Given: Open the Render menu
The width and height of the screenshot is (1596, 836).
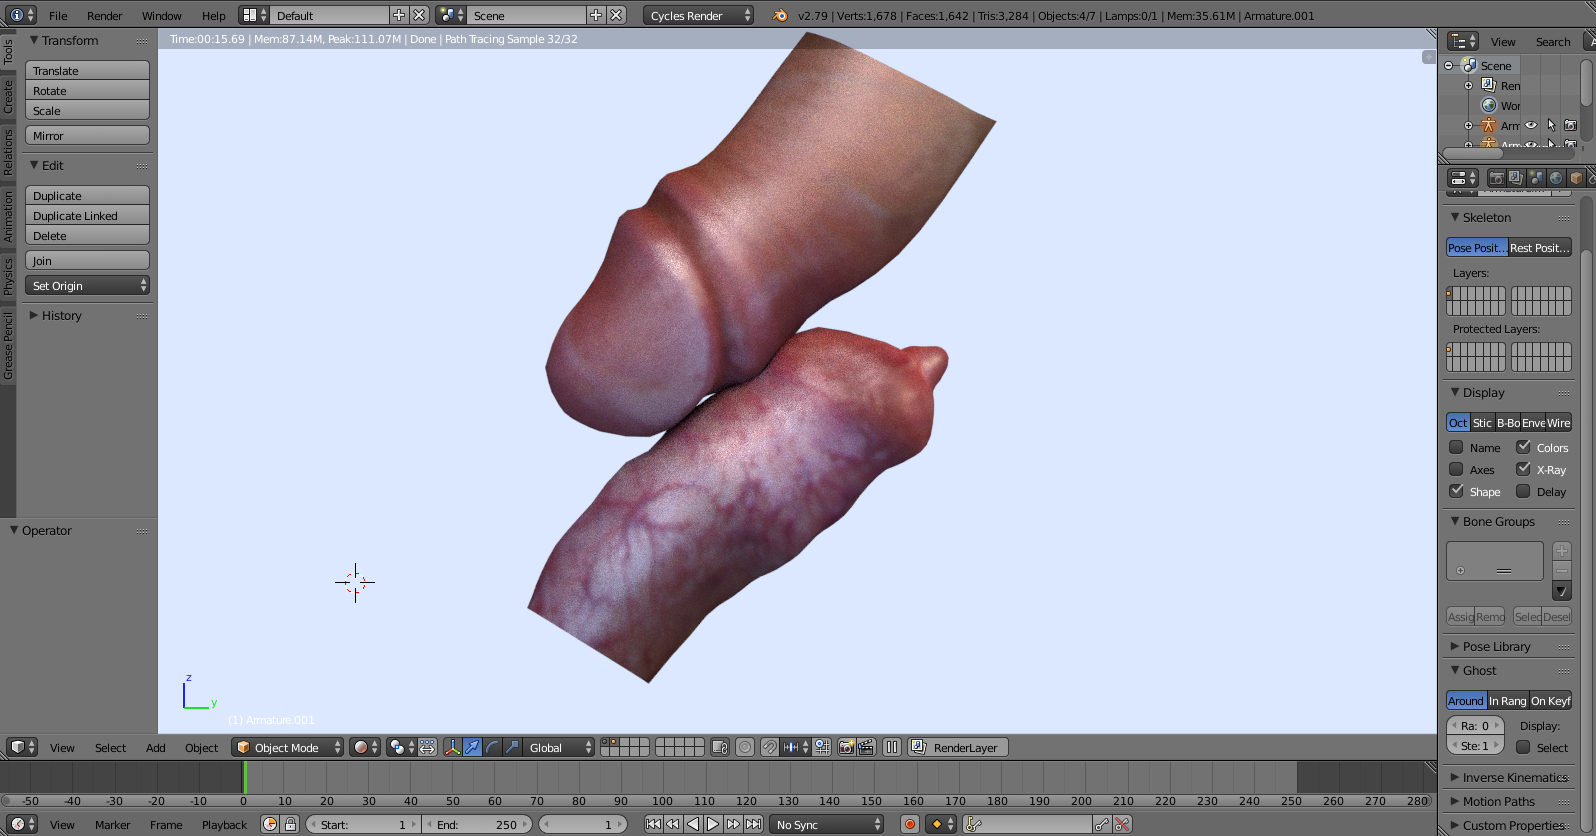Looking at the screenshot, I should [x=104, y=15].
